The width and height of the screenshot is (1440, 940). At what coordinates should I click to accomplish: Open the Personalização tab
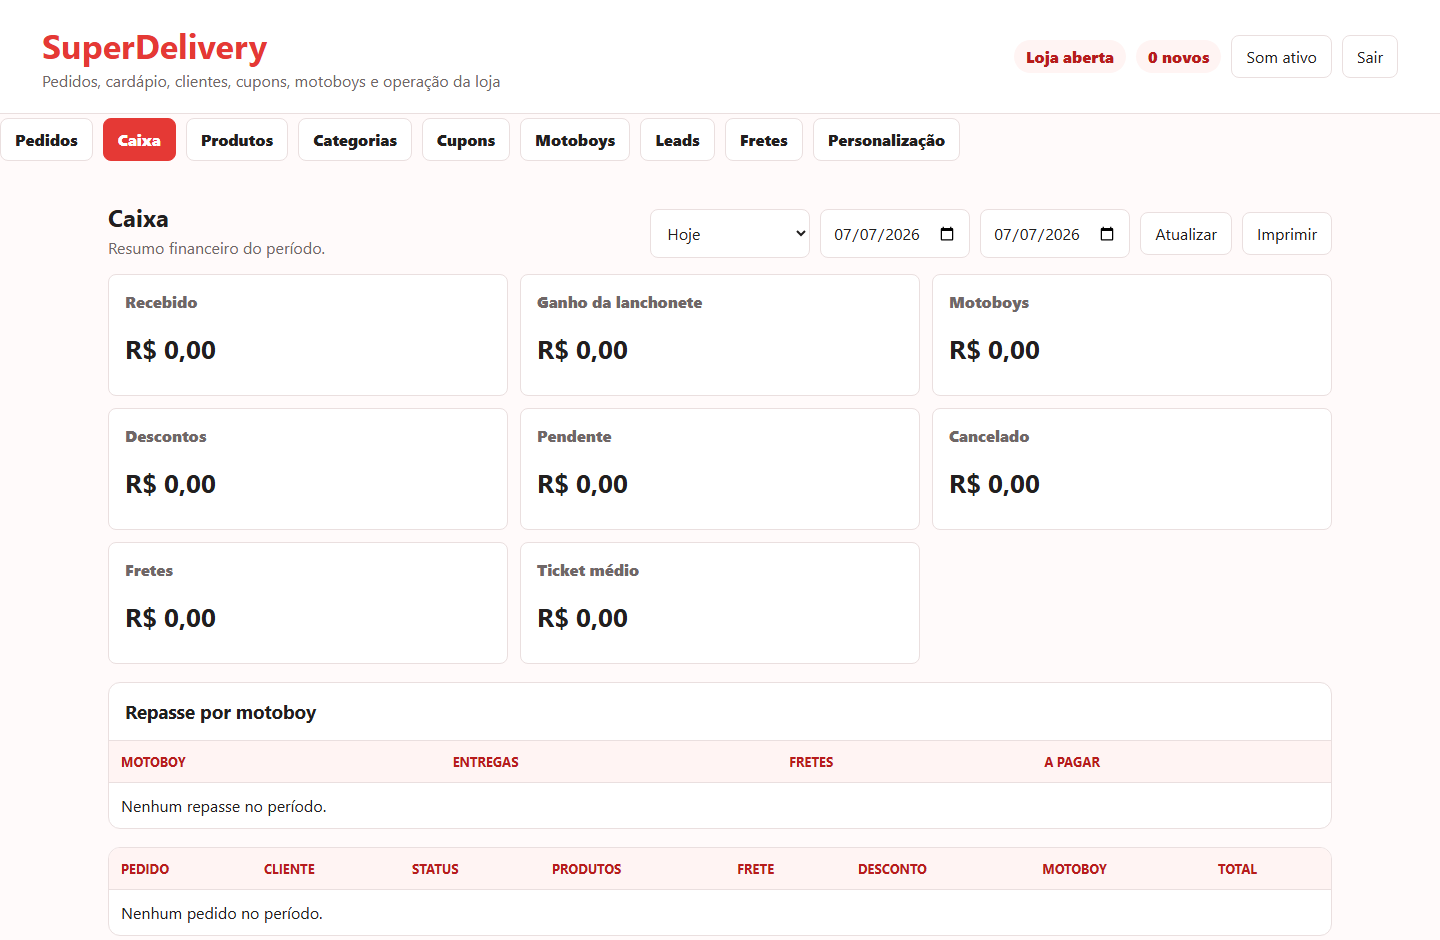point(886,140)
